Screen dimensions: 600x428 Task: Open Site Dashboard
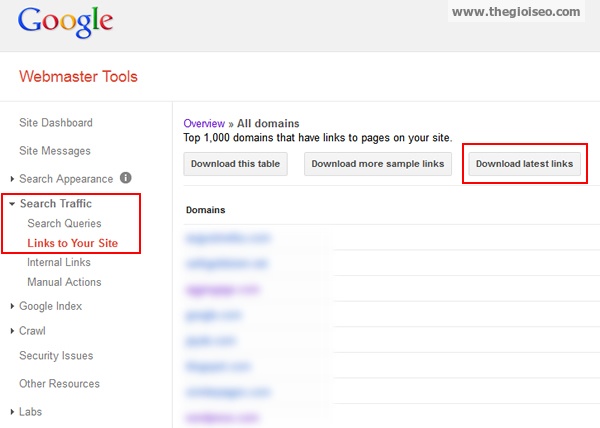click(56, 123)
